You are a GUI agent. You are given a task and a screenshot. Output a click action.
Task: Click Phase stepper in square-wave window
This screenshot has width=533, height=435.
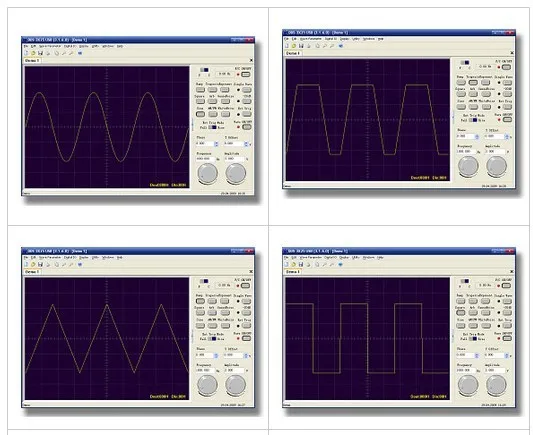coord(477,355)
